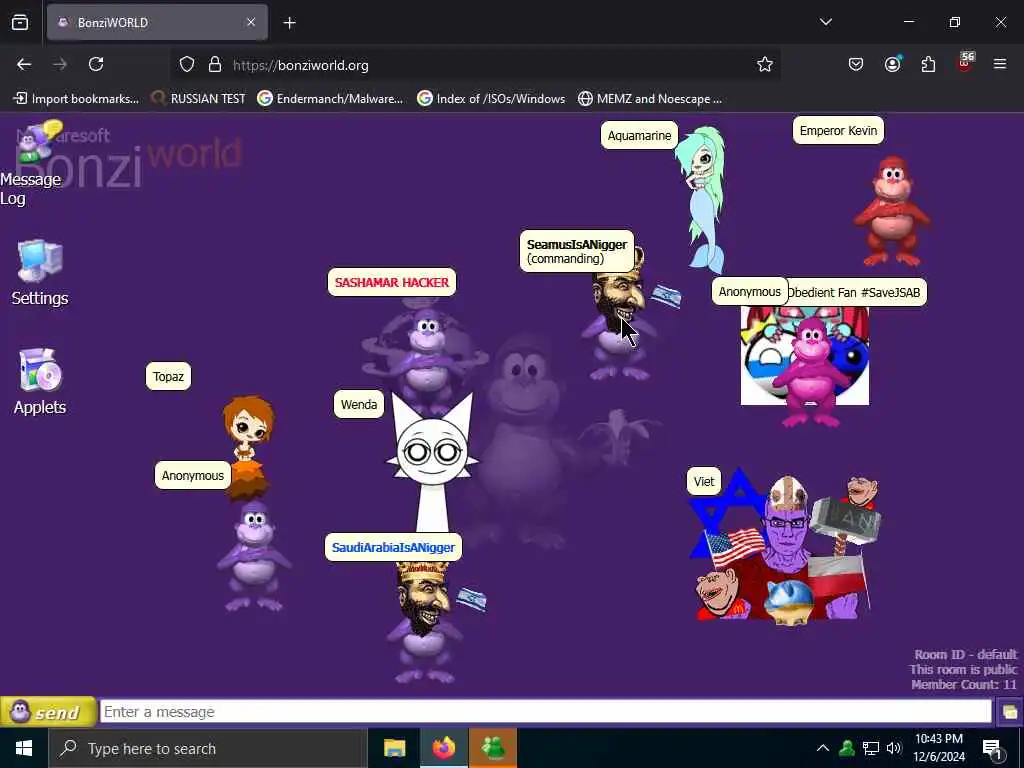
Task: Open the Firefox account icon
Action: 892,64
